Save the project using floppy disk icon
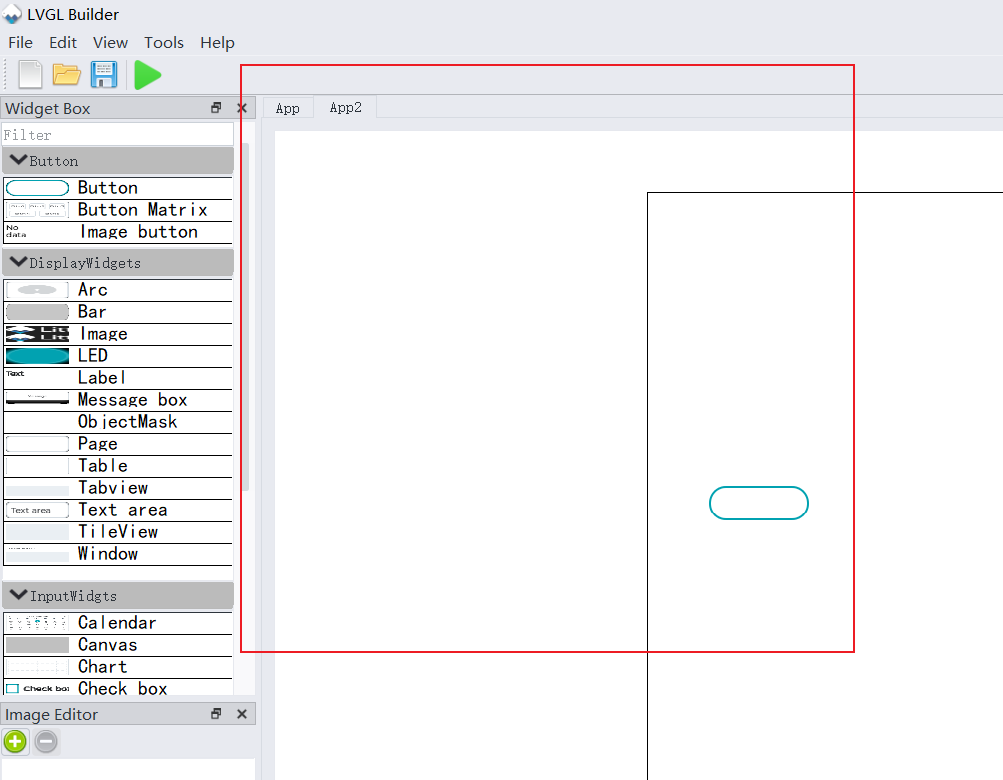Viewport: 1003px width, 780px height. (x=104, y=74)
